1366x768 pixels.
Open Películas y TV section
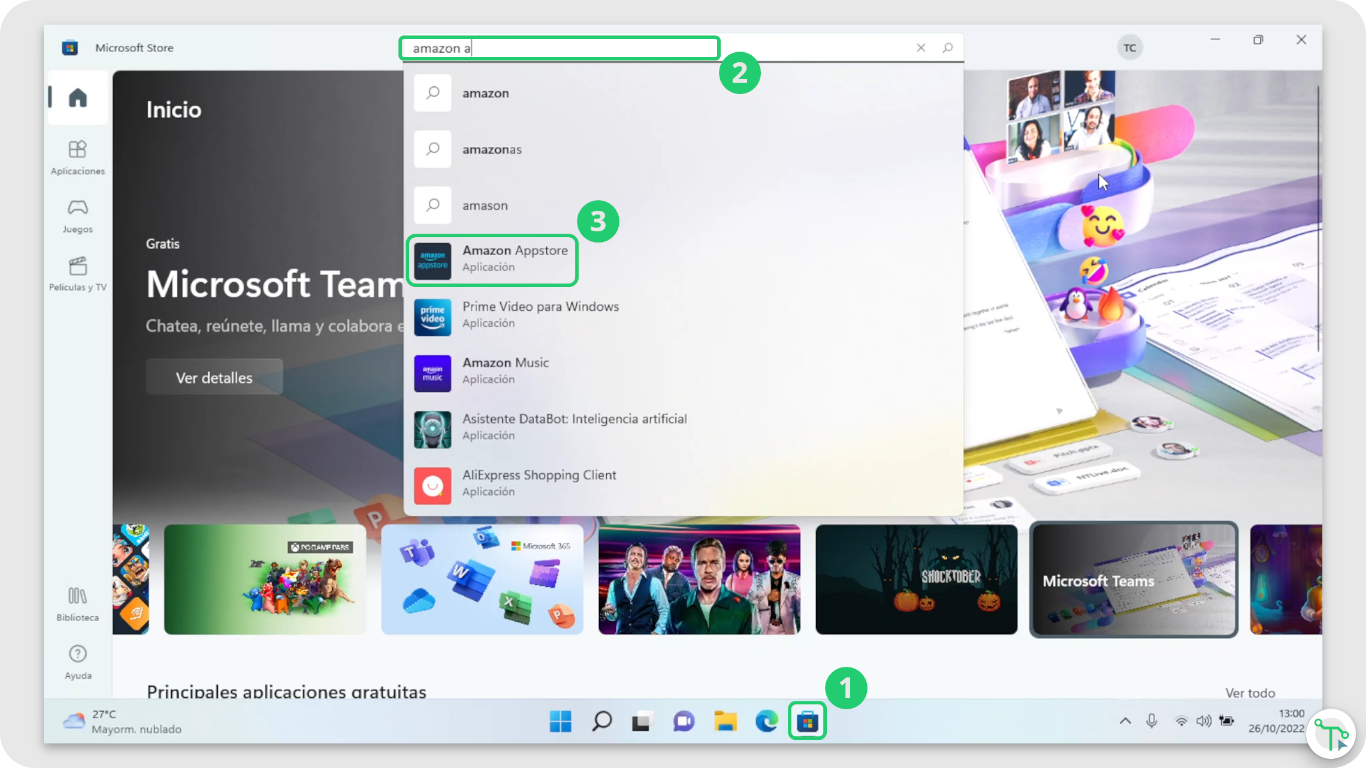(77, 273)
